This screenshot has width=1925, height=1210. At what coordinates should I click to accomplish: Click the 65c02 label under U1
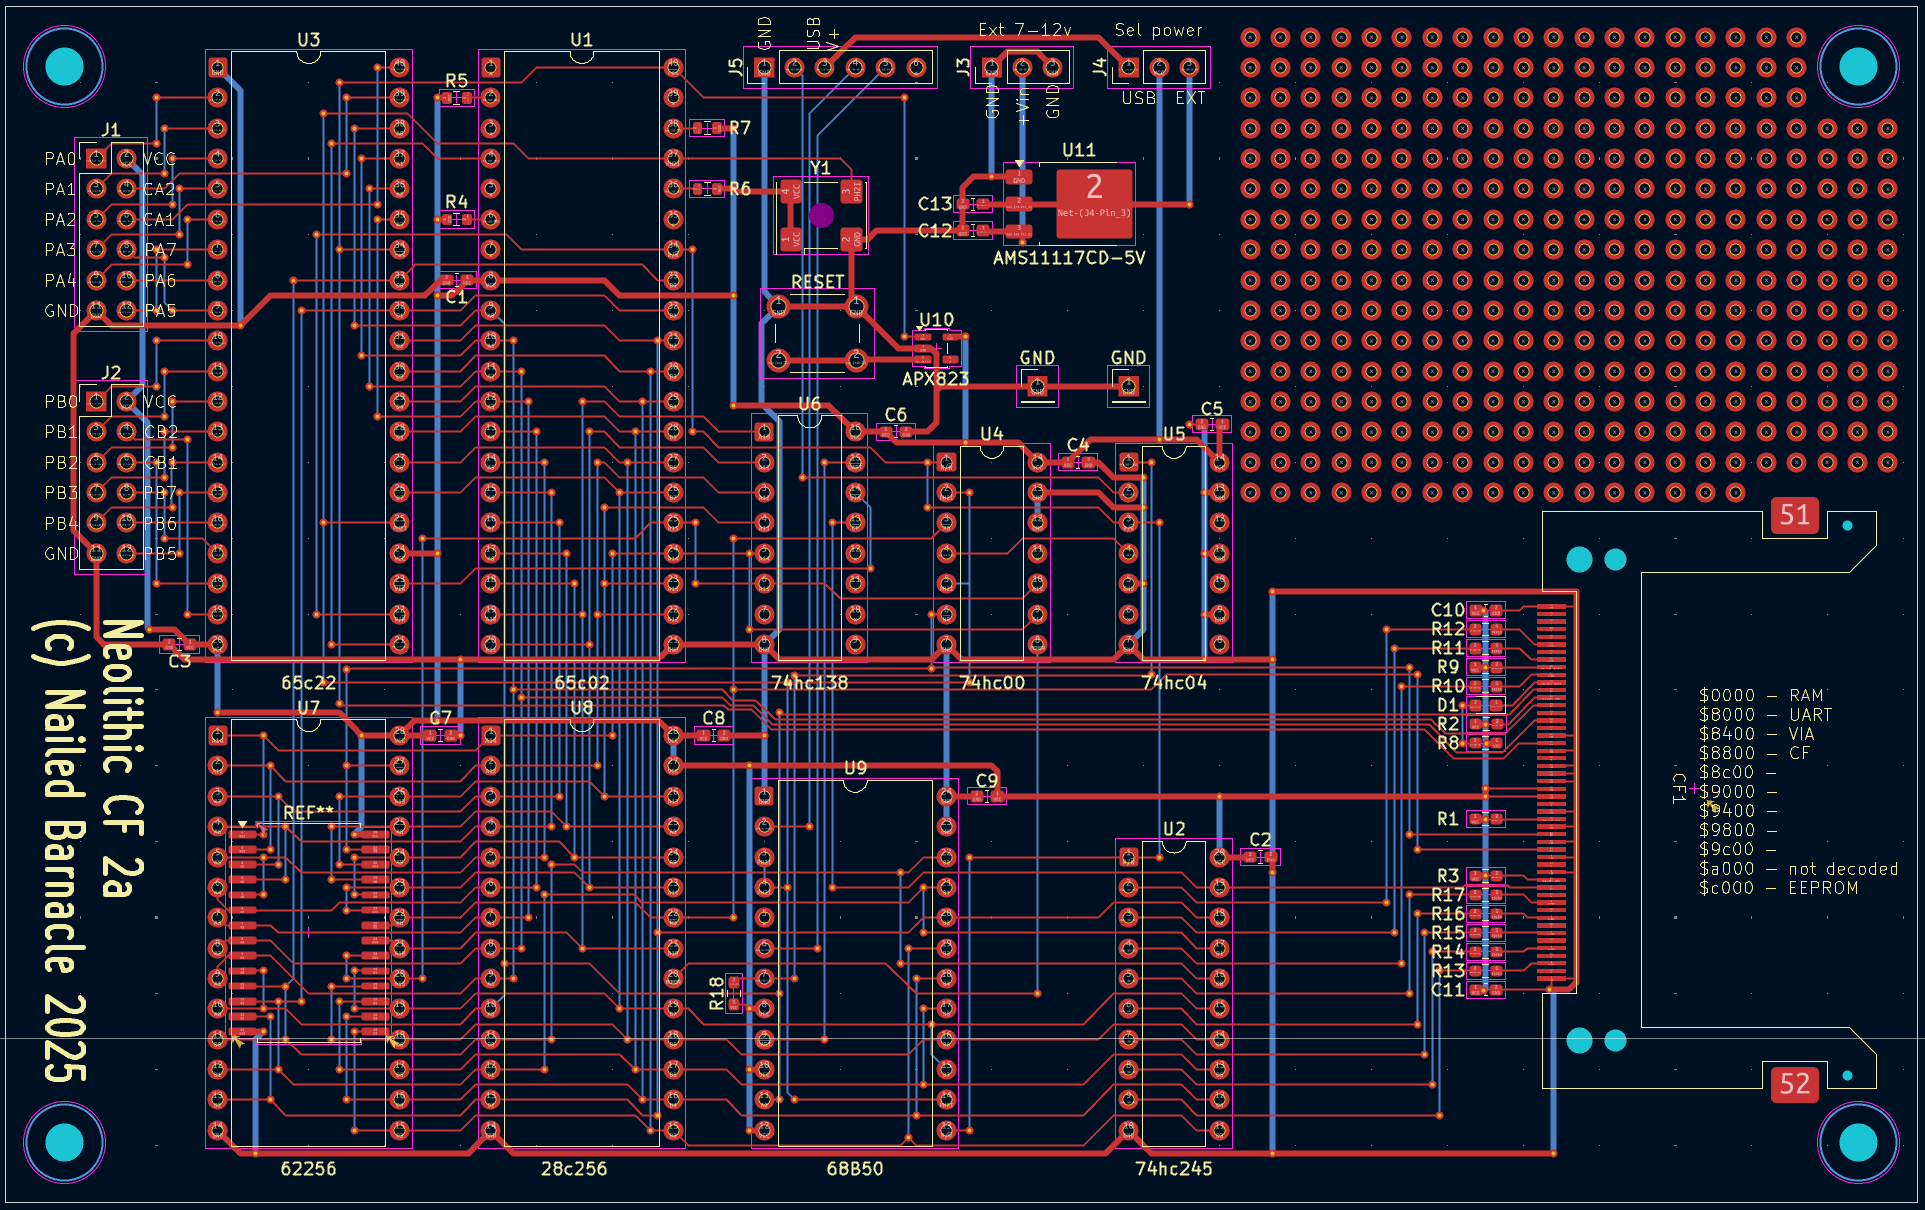581,683
